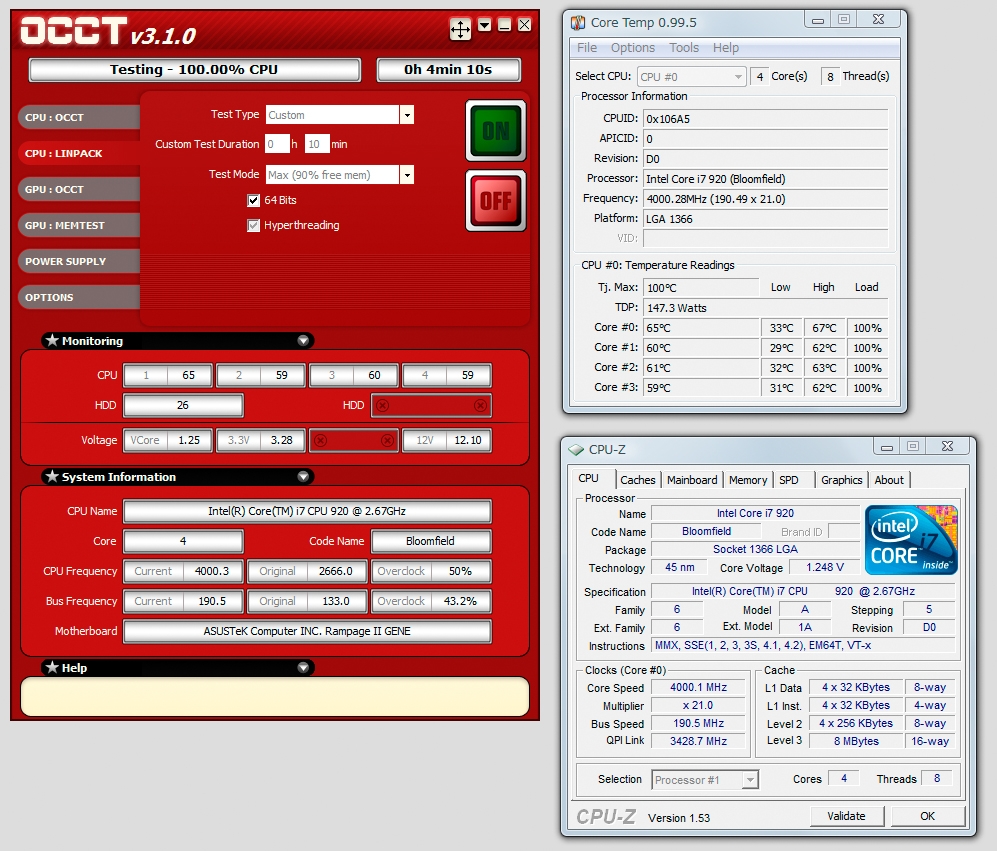The width and height of the screenshot is (997, 851).
Task: Open the Test Type dropdown
Action: pyautogui.click(x=407, y=115)
